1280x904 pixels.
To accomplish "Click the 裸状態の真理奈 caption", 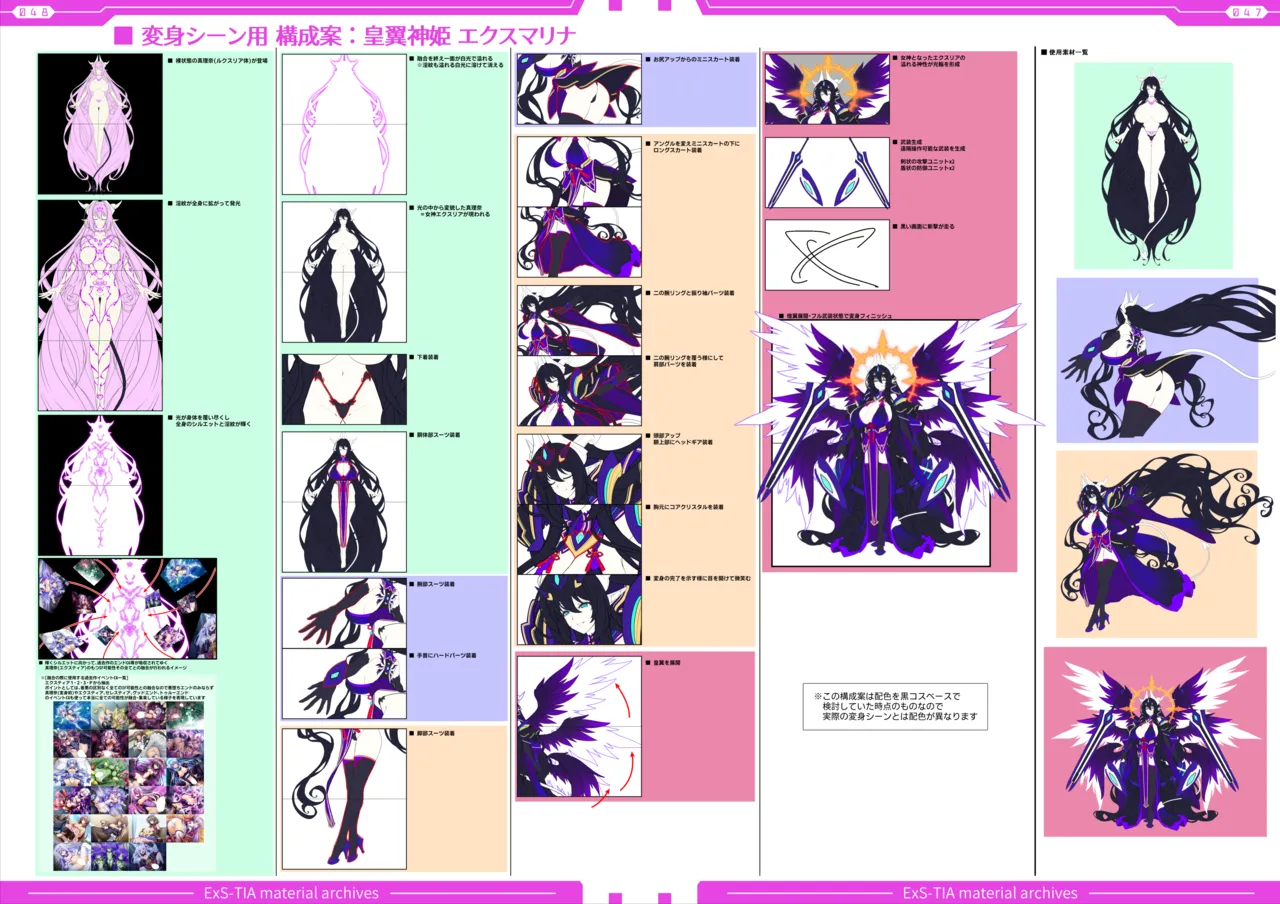I will [x=218, y=60].
